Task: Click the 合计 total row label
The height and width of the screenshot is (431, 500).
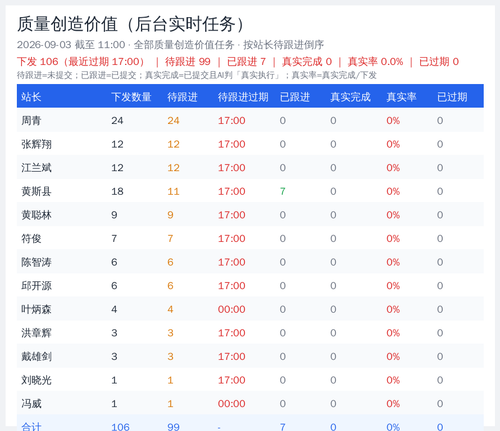Action: 31,427
